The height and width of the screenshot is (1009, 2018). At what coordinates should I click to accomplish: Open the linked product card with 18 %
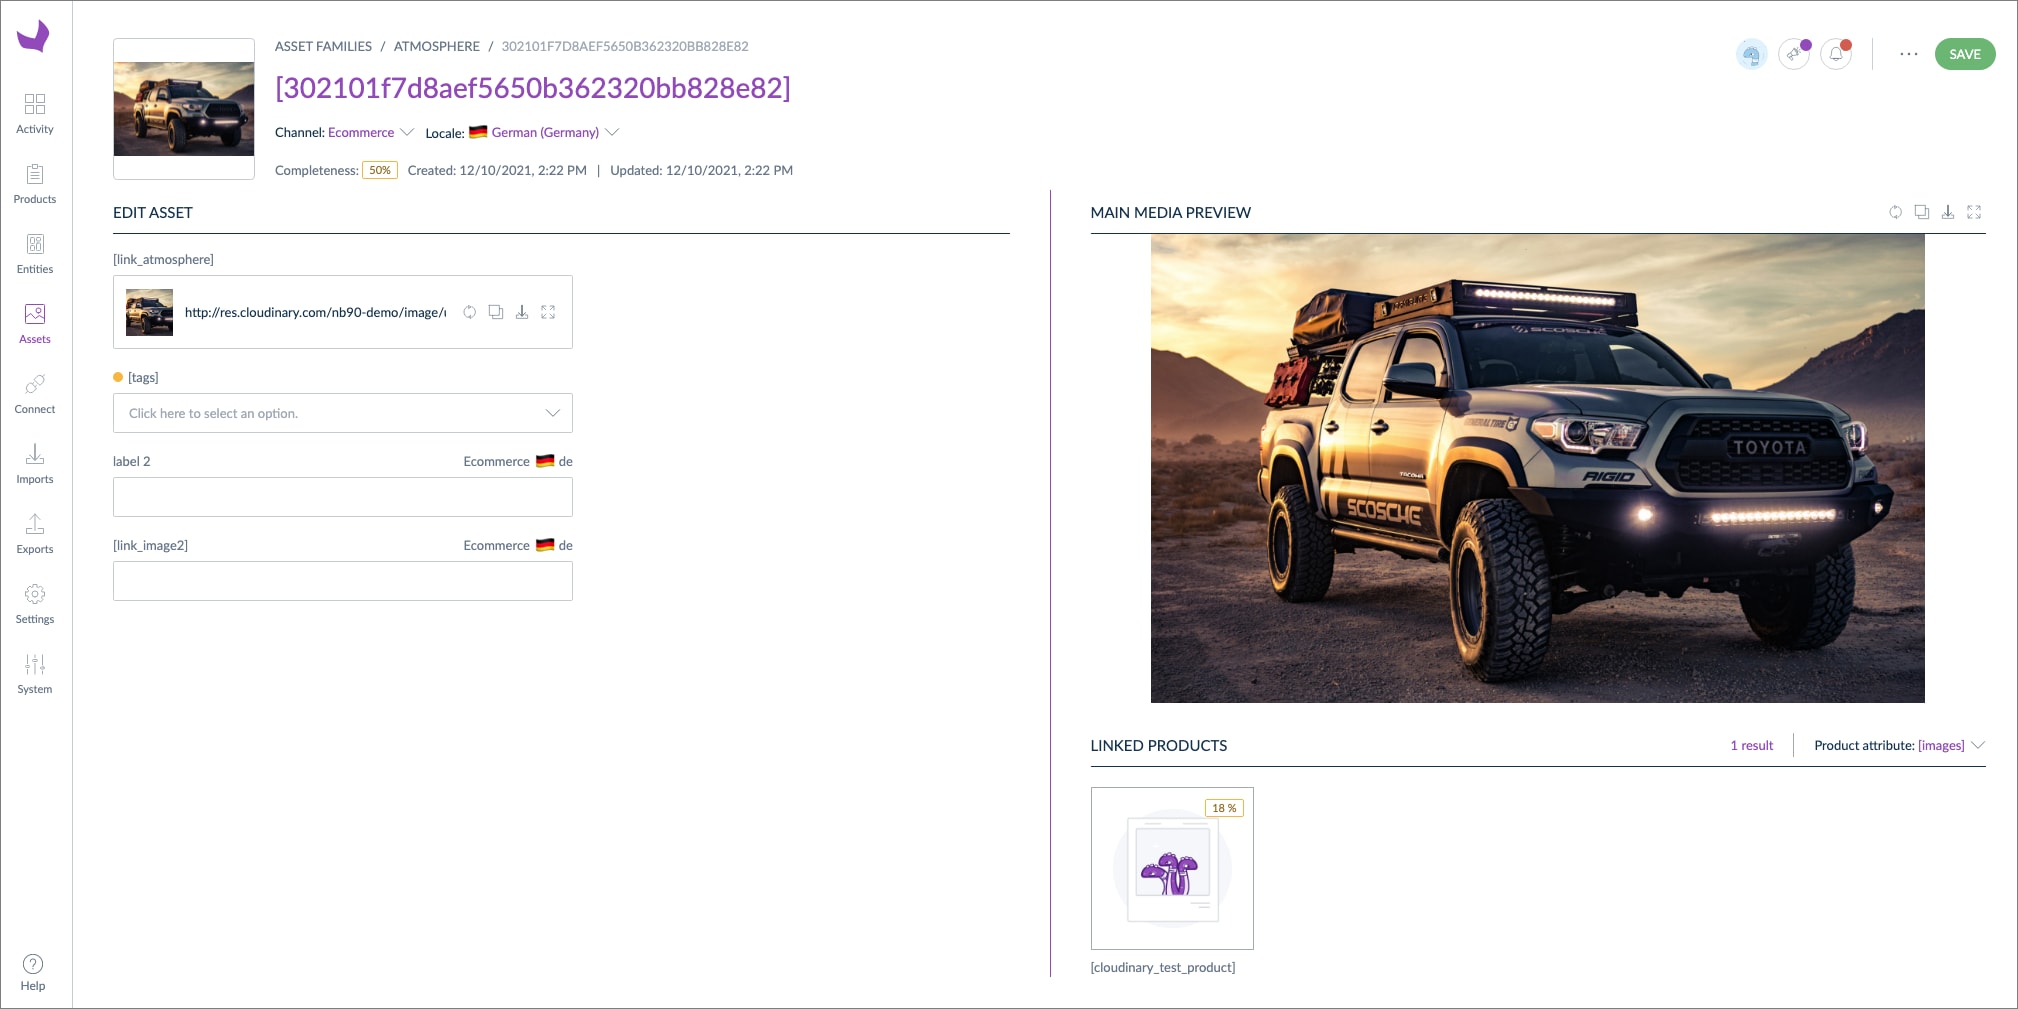[1172, 868]
